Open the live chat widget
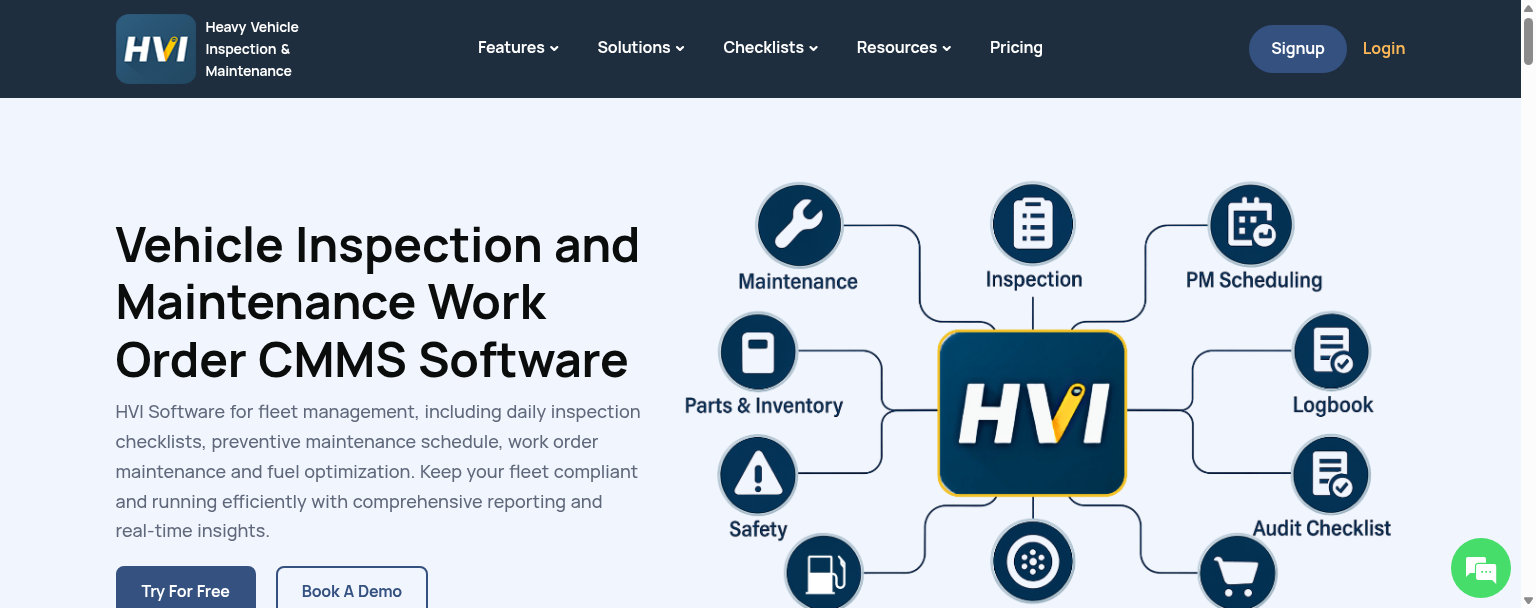This screenshot has width=1536, height=608. [1480, 568]
